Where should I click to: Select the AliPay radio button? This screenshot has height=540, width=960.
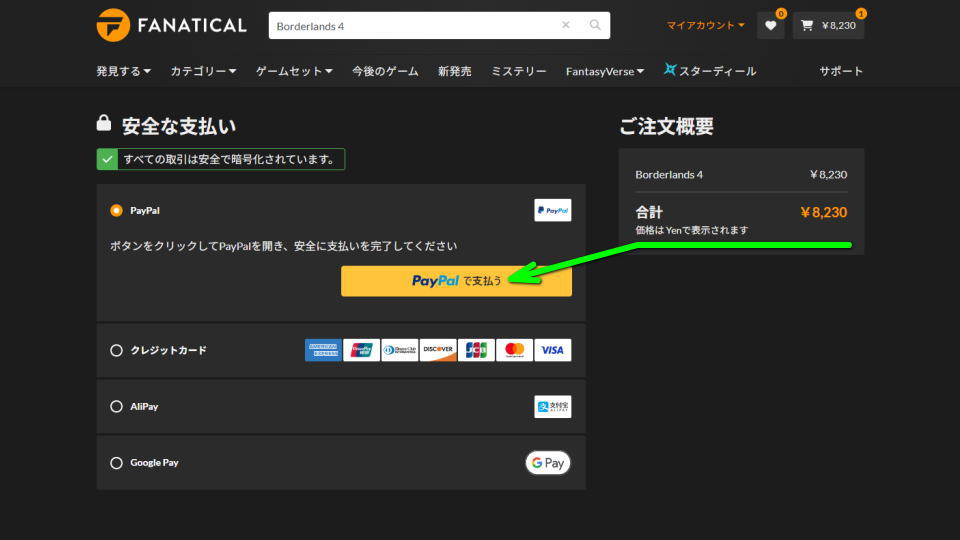(x=116, y=407)
